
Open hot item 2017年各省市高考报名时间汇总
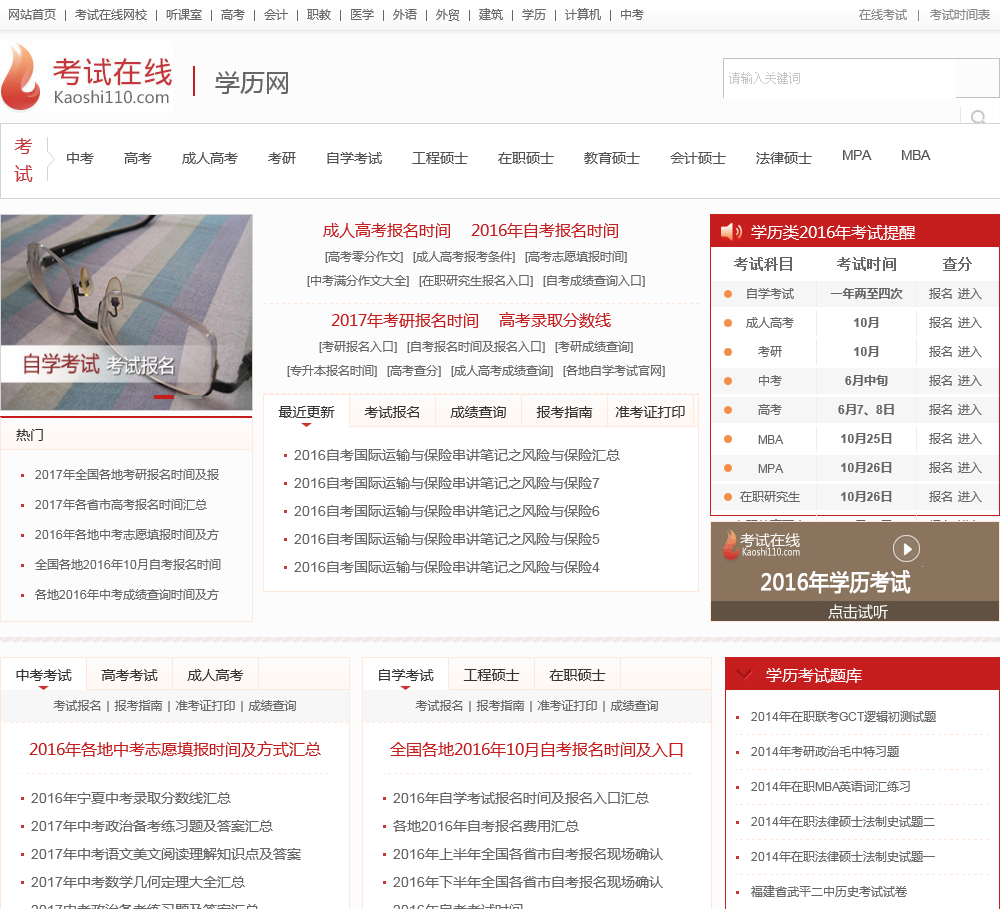tap(121, 505)
